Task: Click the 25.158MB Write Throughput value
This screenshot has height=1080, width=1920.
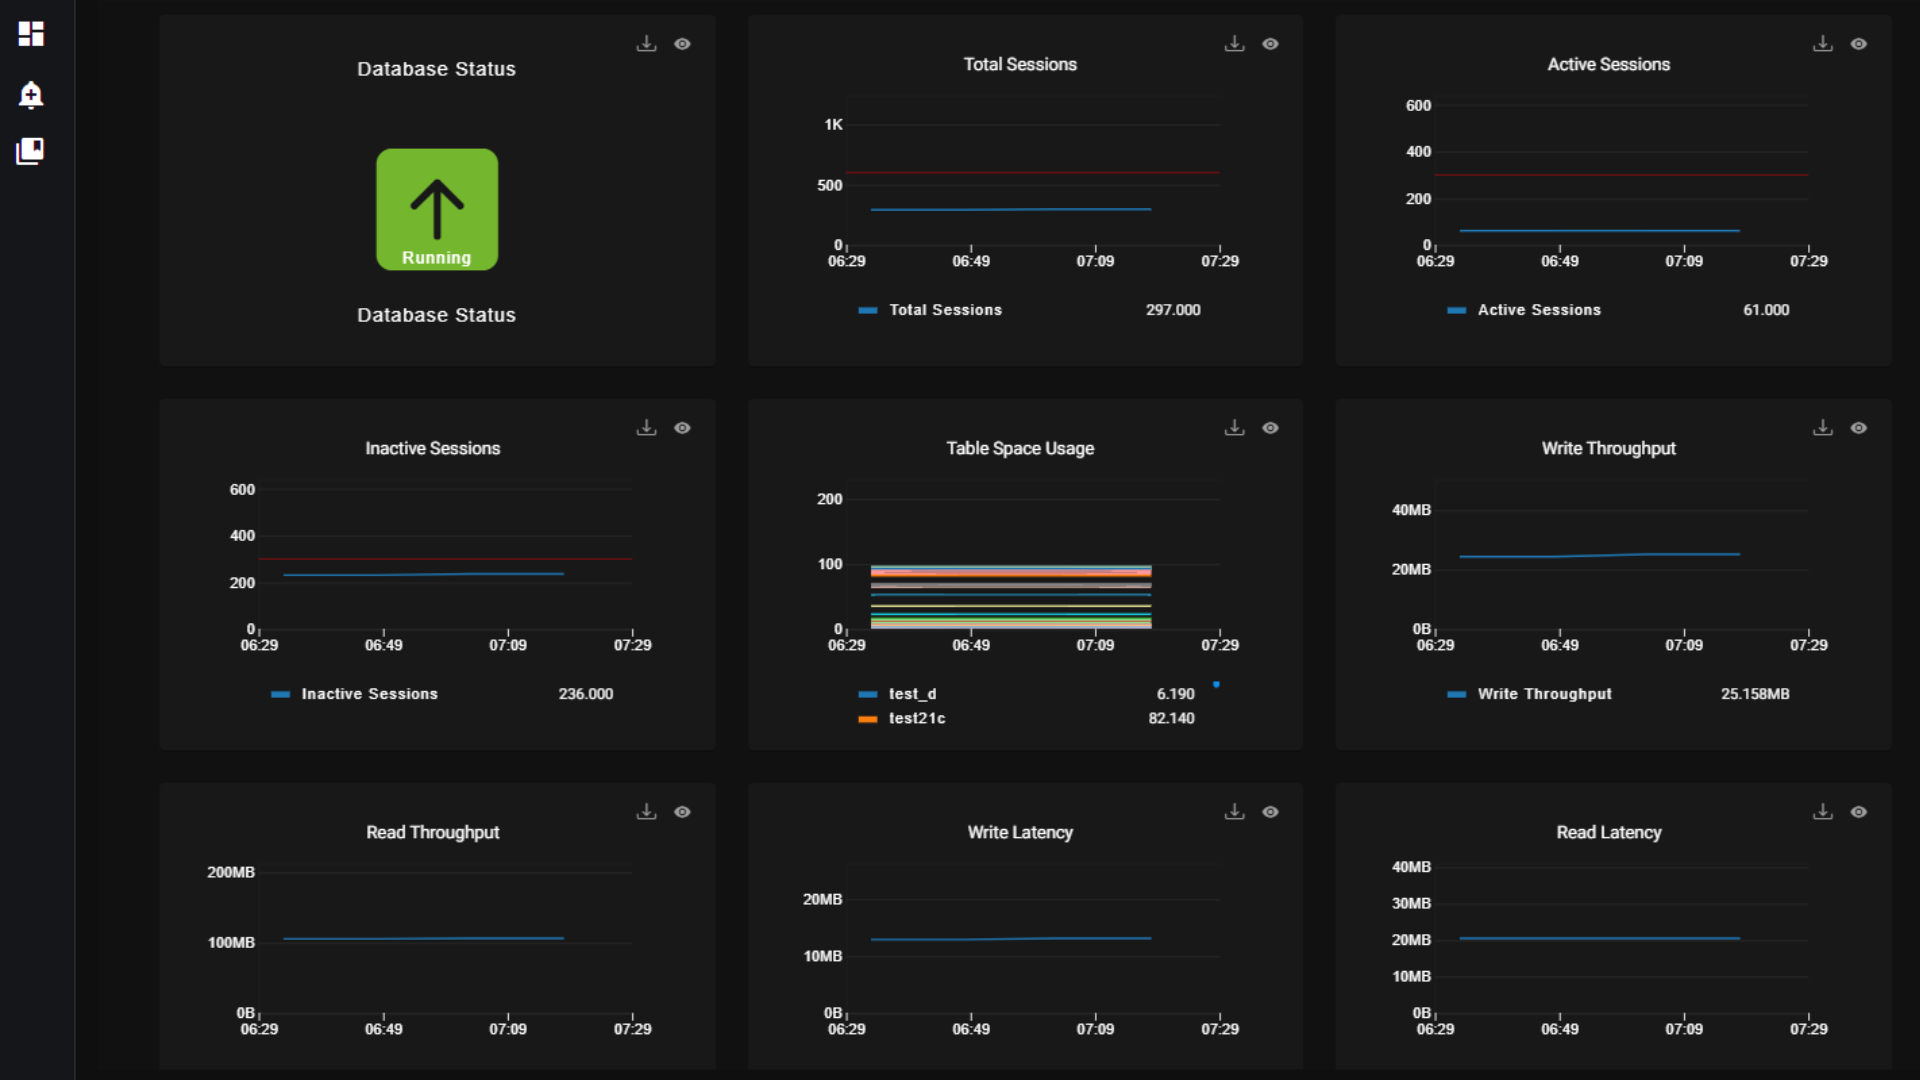Action: point(1755,694)
